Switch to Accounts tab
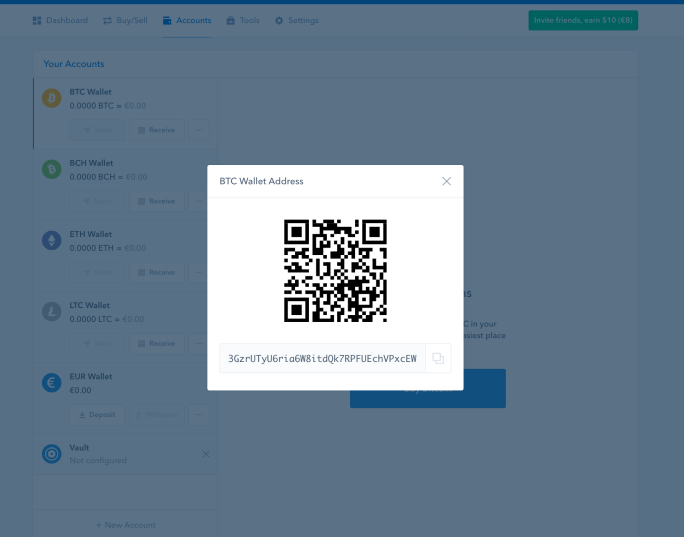This screenshot has height=537, width=684. point(187,21)
